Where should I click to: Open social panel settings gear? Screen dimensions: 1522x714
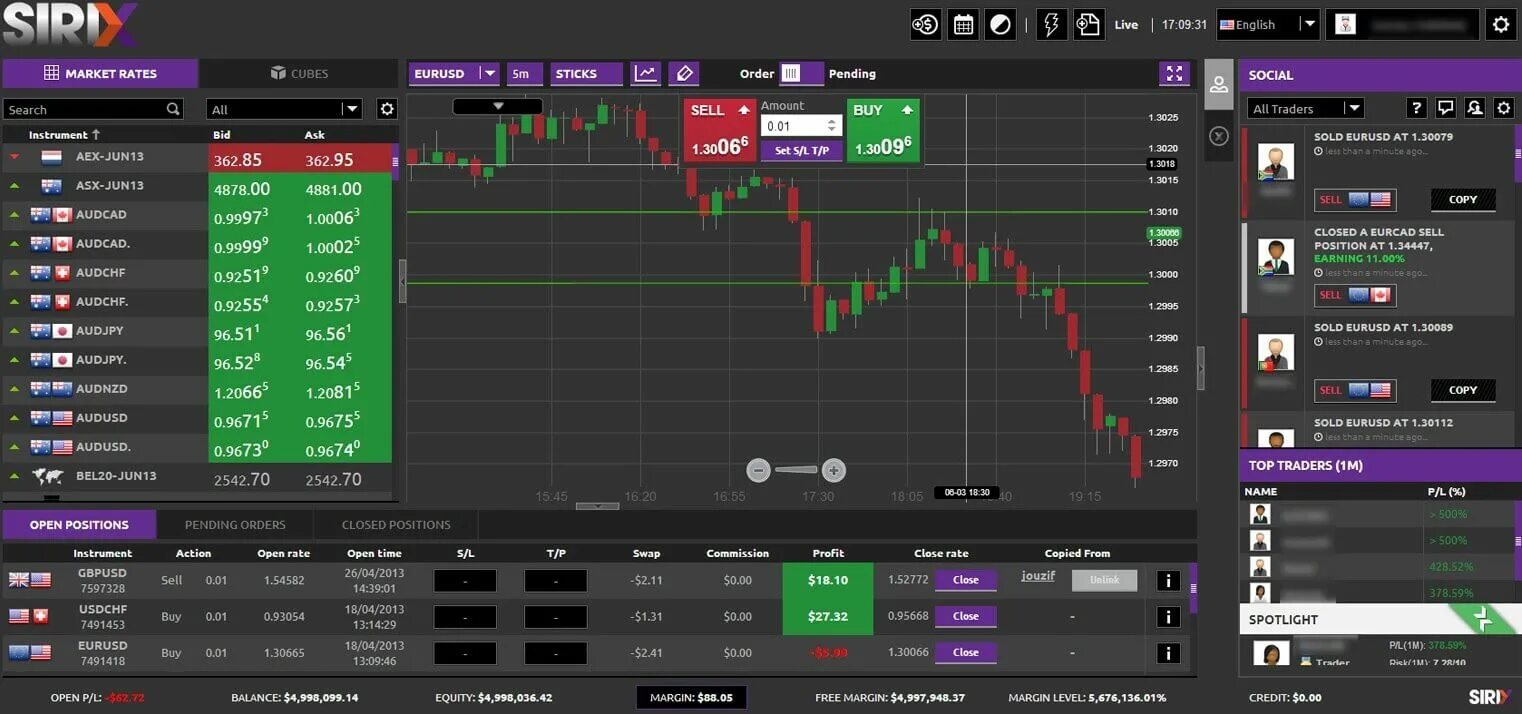1503,108
